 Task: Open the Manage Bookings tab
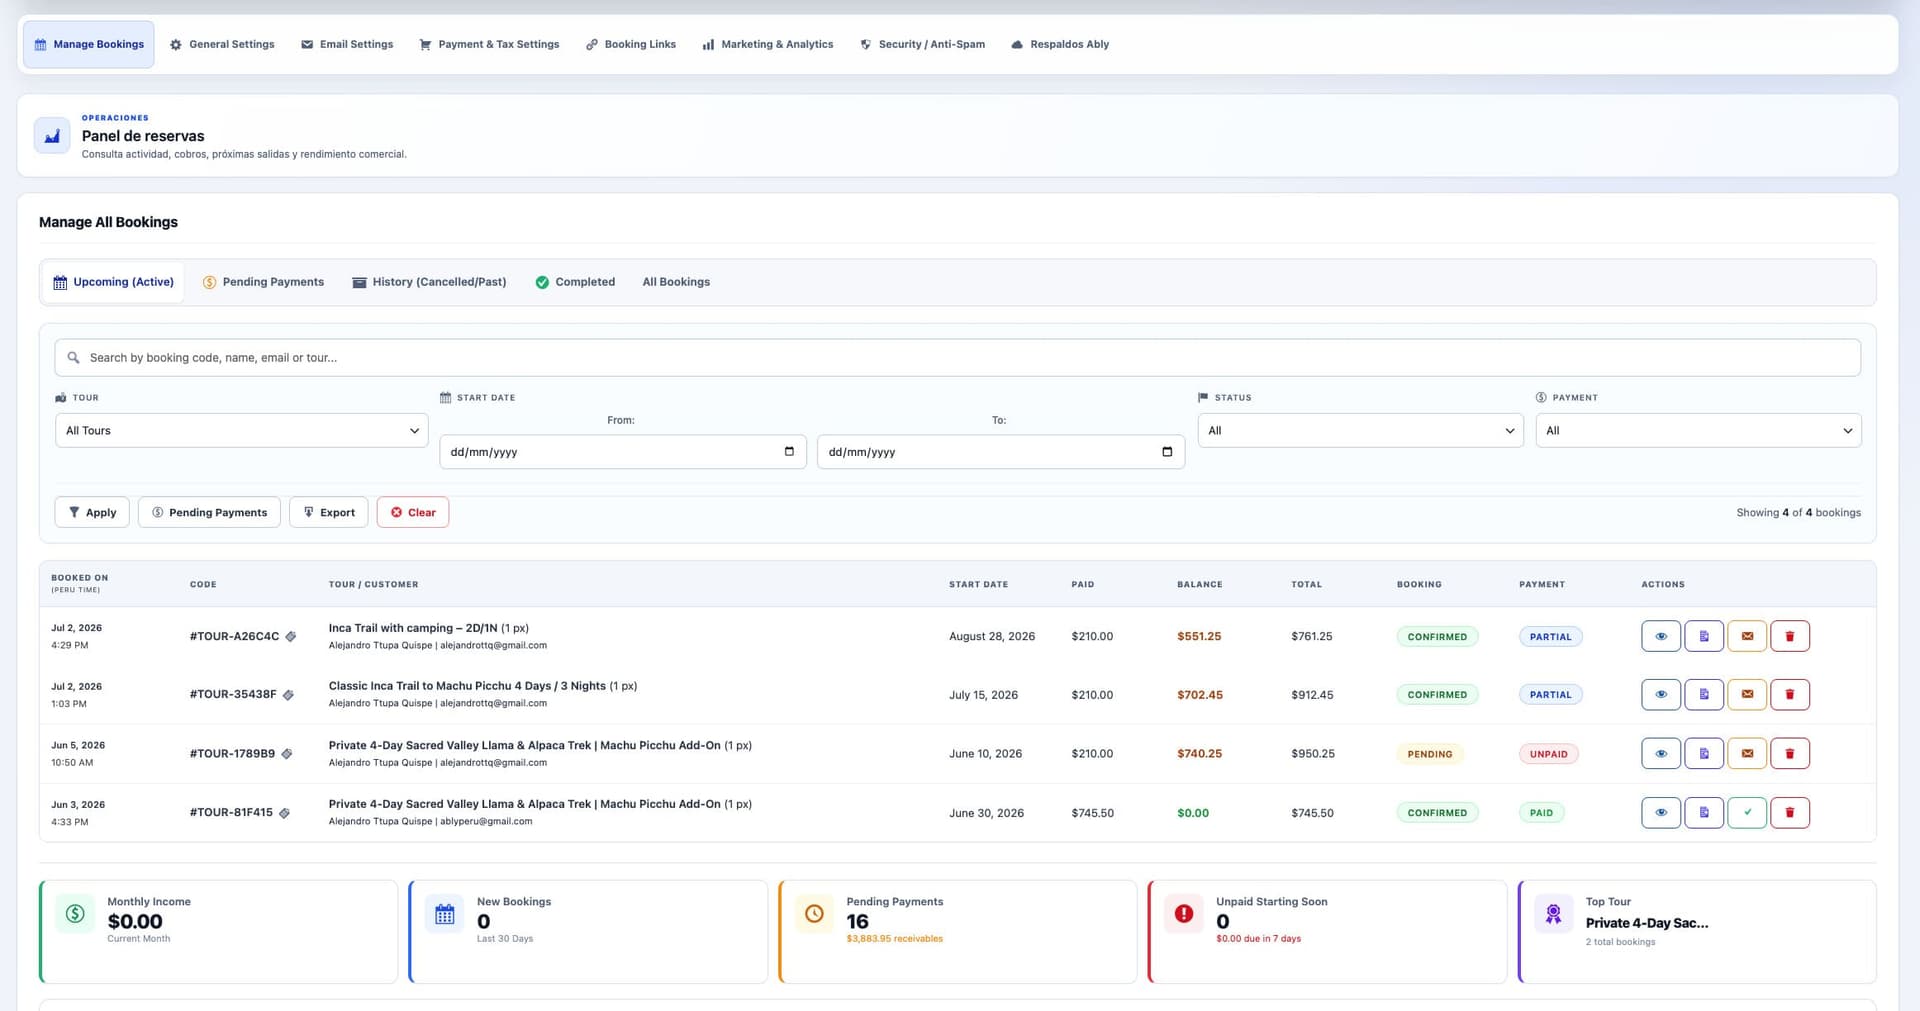click(89, 44)
